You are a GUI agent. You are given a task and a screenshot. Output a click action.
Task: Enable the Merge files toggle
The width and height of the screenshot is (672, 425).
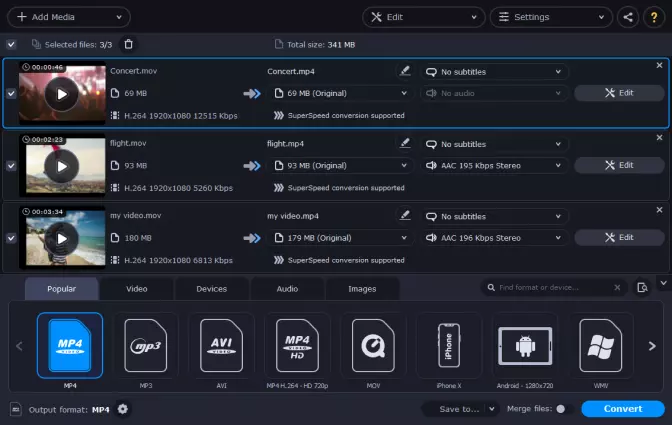pyautogui.click(x=560, y=409)
